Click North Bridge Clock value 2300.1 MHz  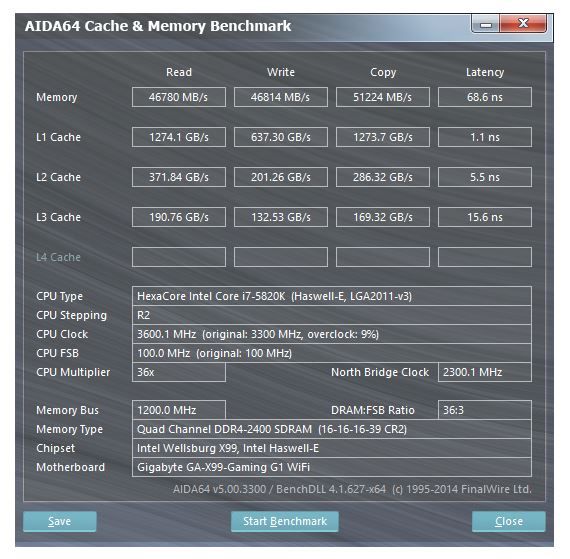click(485, 372)
